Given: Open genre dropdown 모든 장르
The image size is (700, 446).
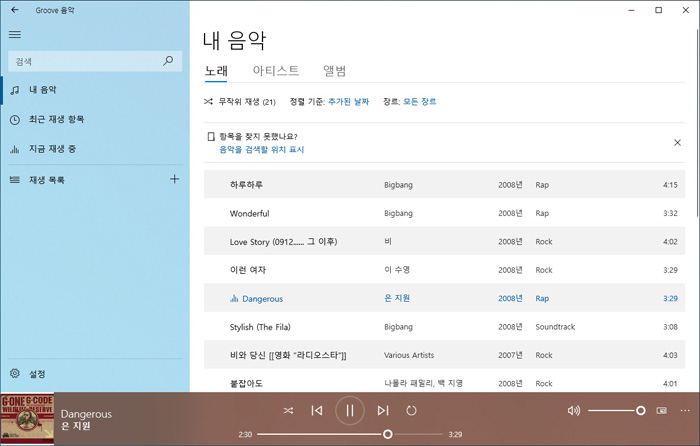Looking at the screenshot, I should tap(420, 102).
